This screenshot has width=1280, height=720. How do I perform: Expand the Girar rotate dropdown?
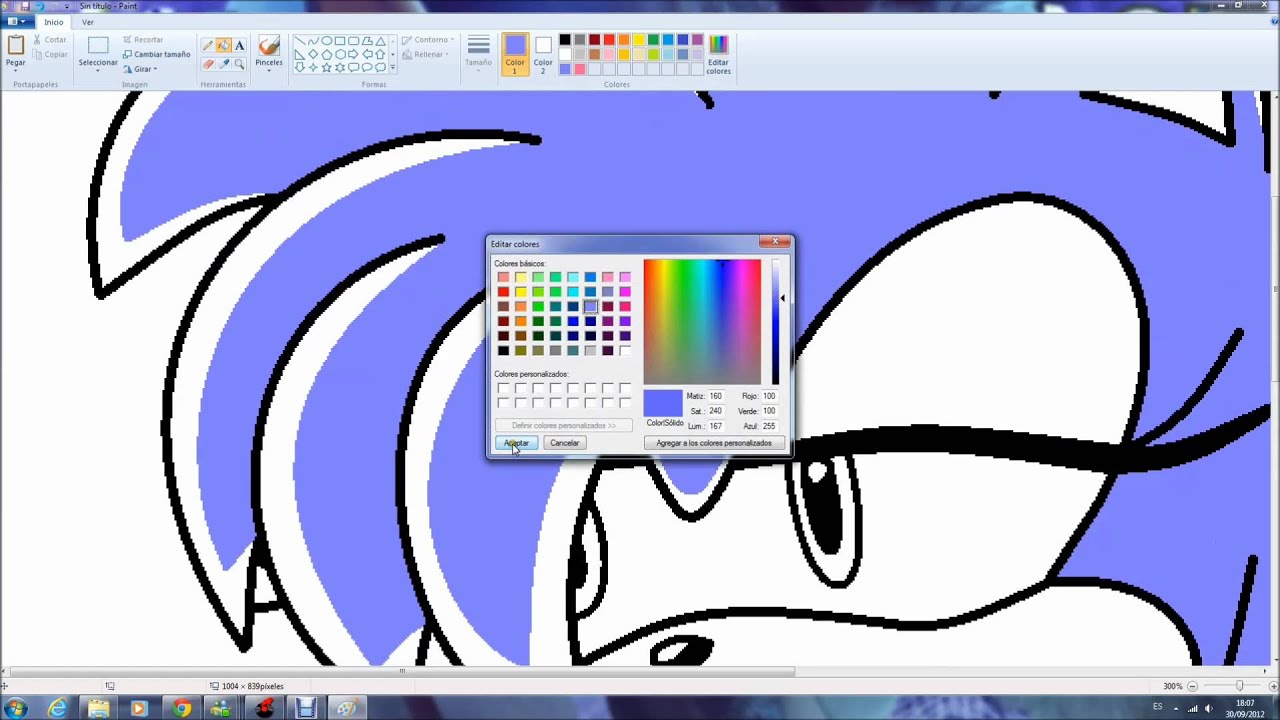(155, 69)
